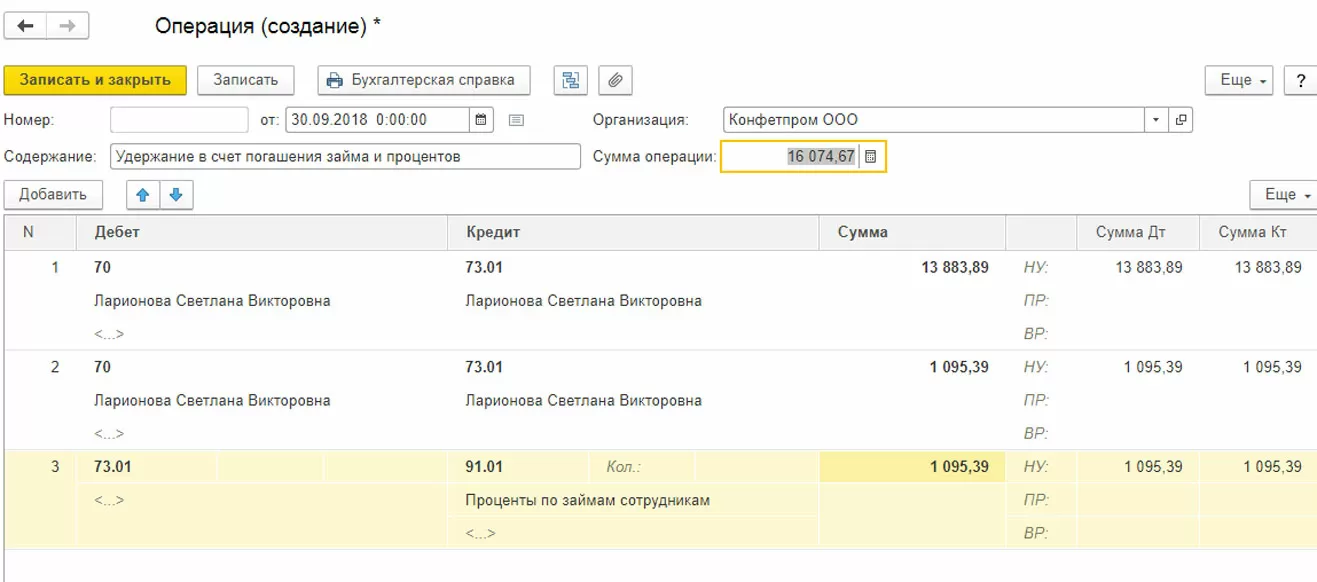Click the forward navigation arrow
Image resolution: width=1317 pixels, height=582 pixels.
(x=68, y=26)
